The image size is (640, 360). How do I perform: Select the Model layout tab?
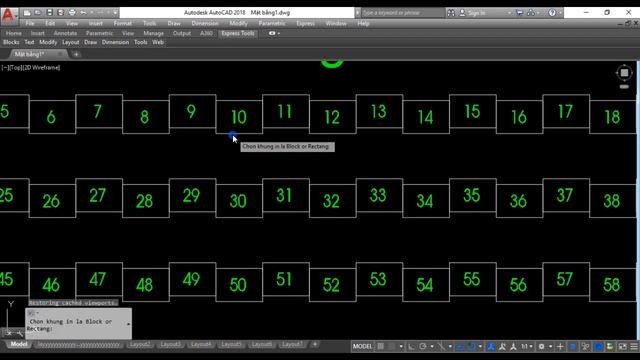[18, 344]
